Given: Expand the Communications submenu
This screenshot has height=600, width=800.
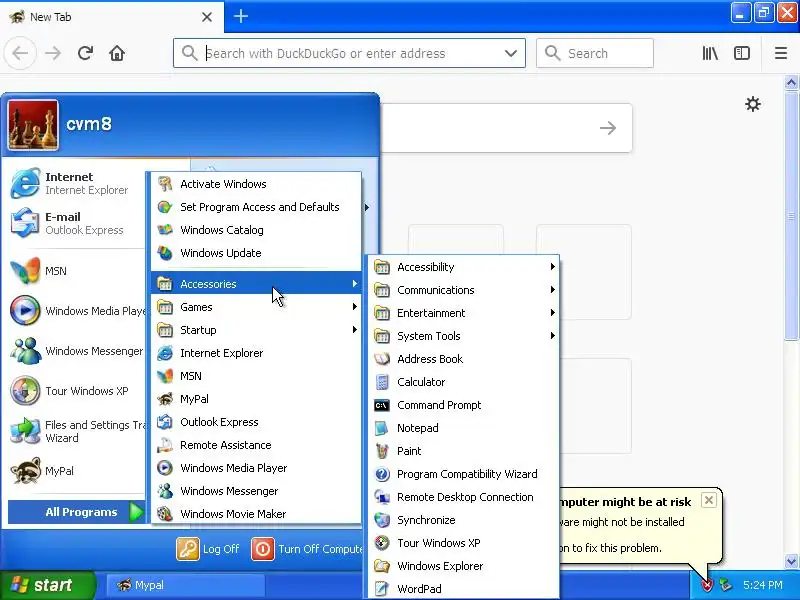Looking at the screenshot, I should (463, 290).
